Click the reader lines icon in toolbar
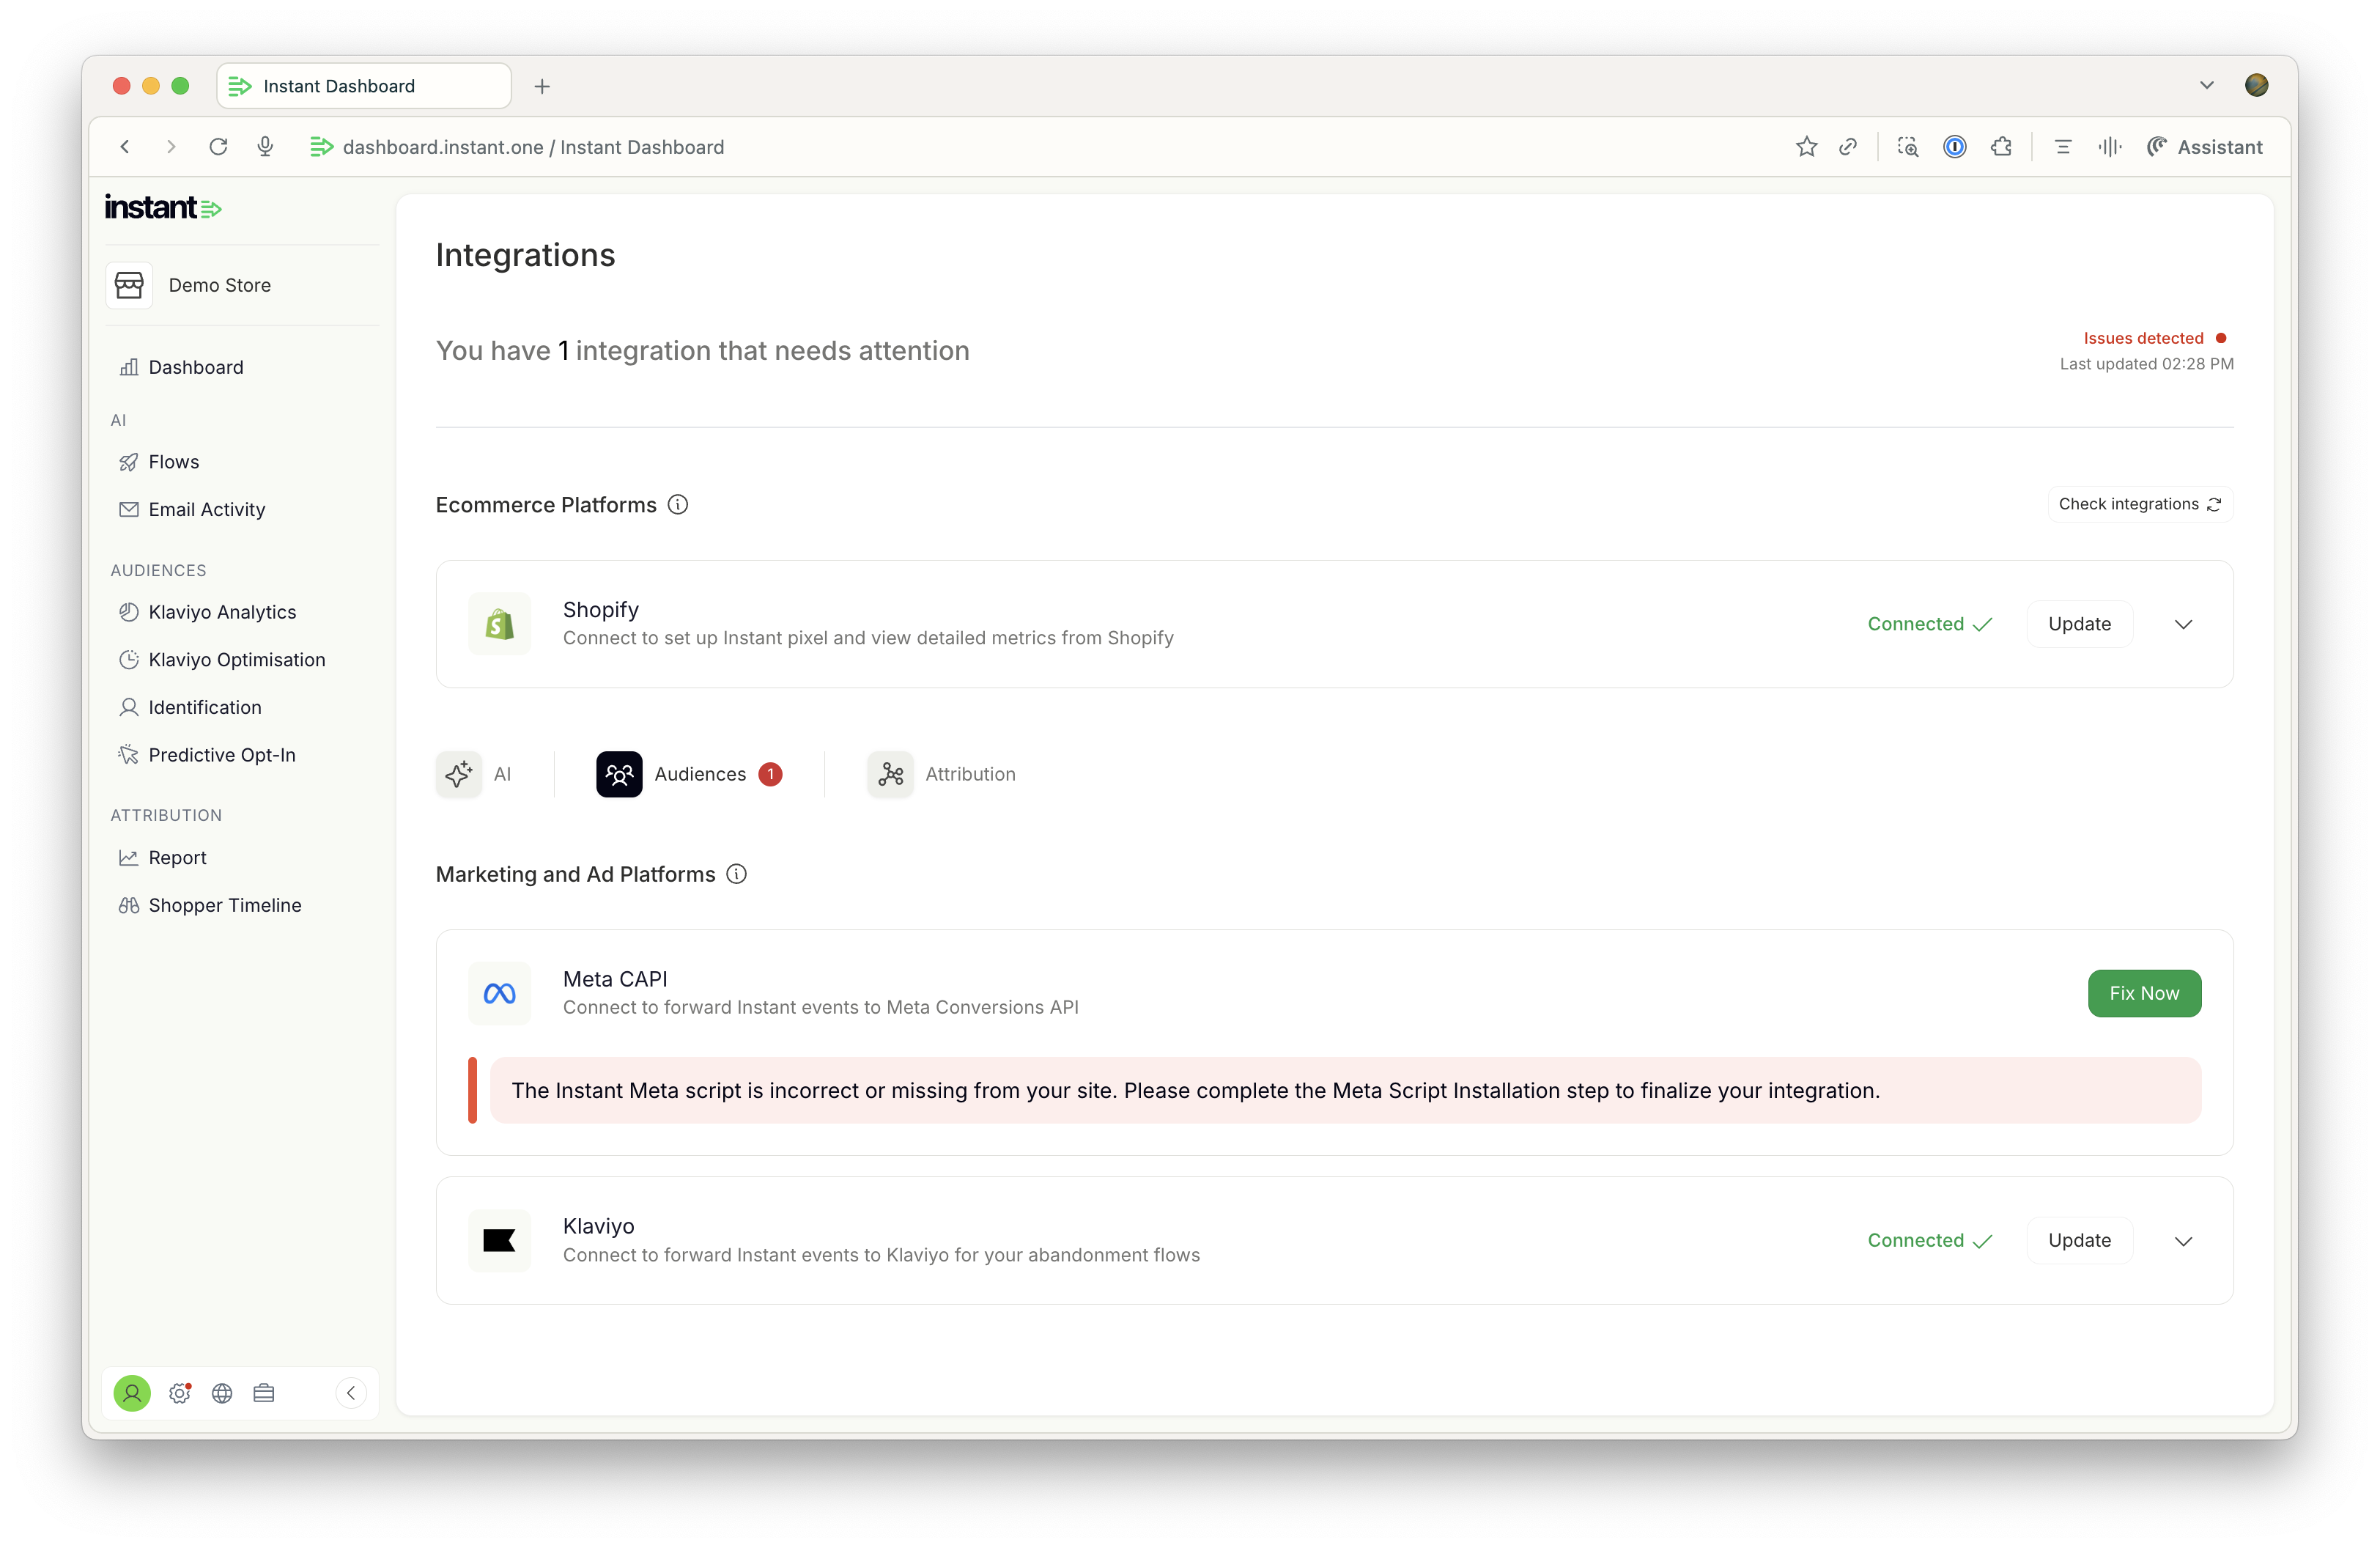Image resolution: width=2380 pixels, height=1548 pixels. pos(2062,147)
